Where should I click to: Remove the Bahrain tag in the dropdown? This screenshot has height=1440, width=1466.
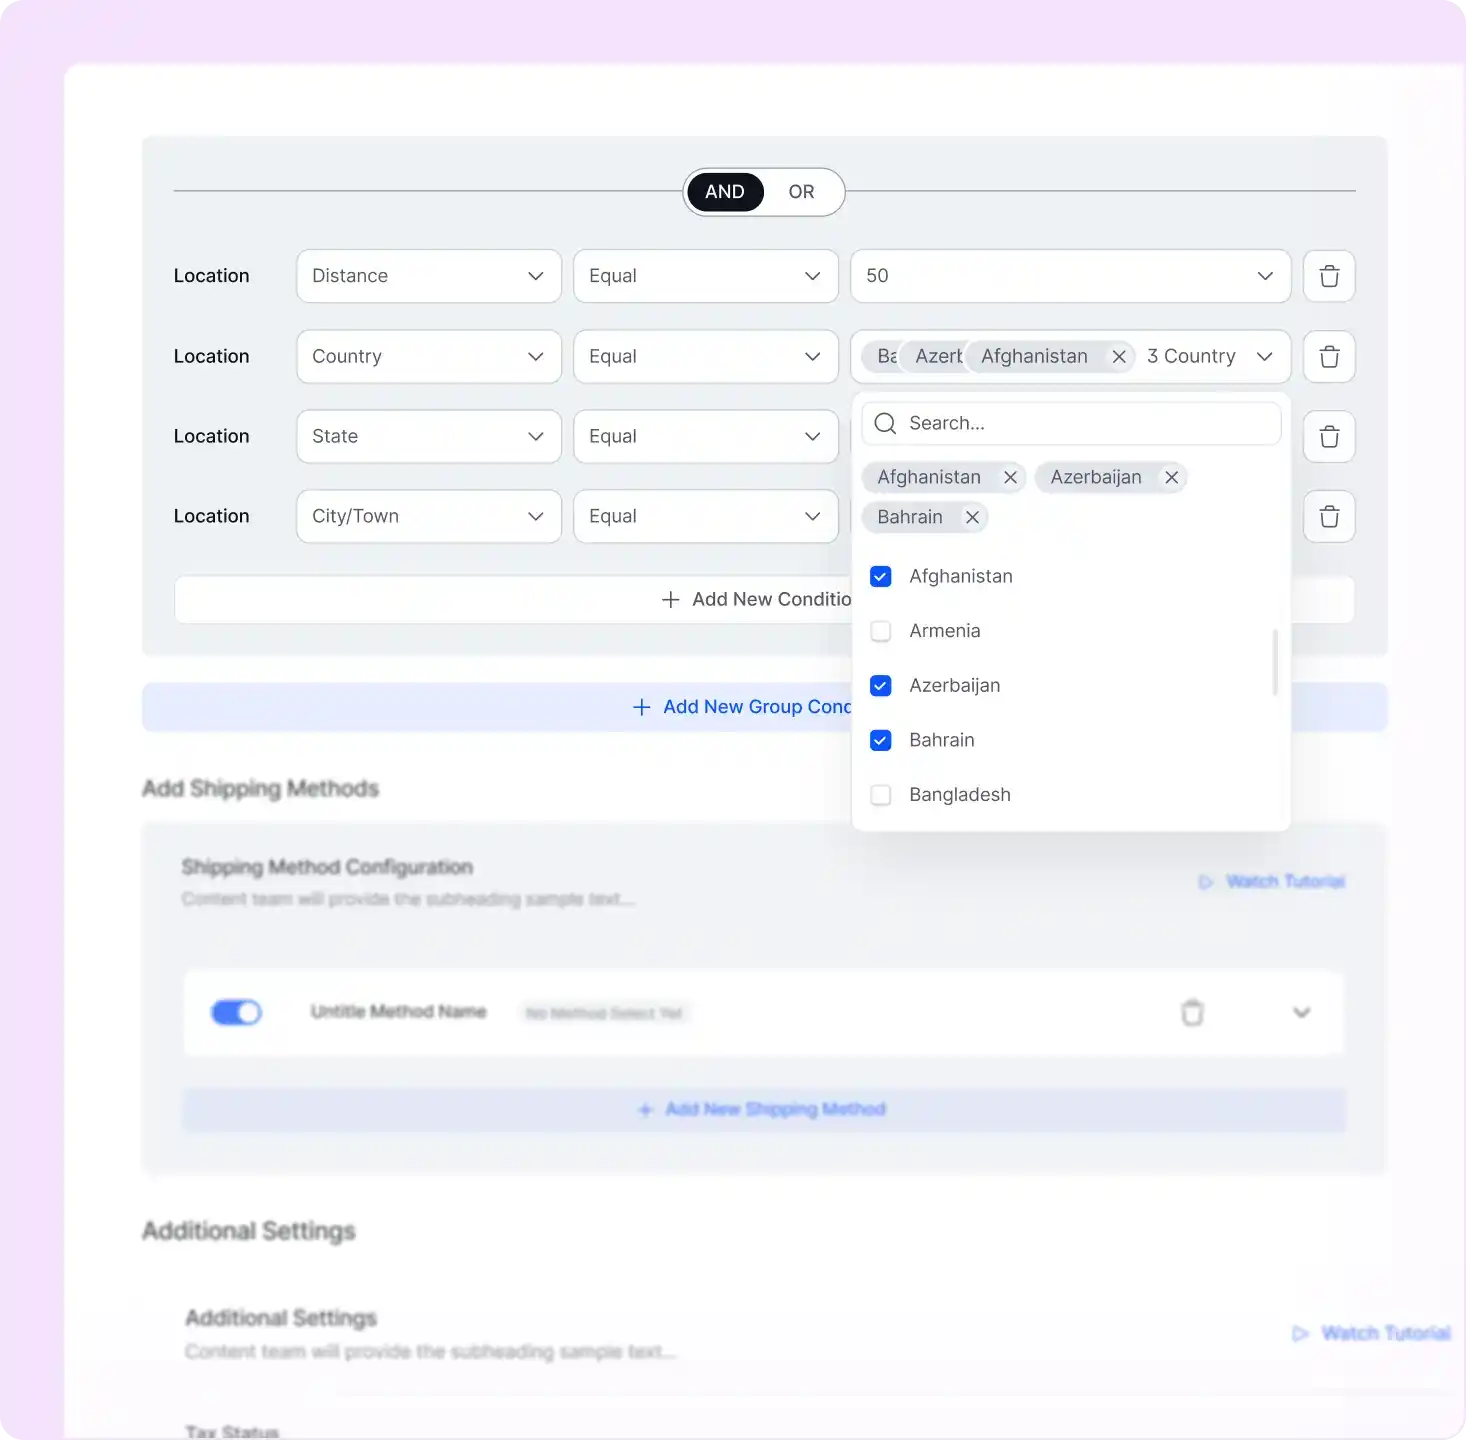[971, 517]
